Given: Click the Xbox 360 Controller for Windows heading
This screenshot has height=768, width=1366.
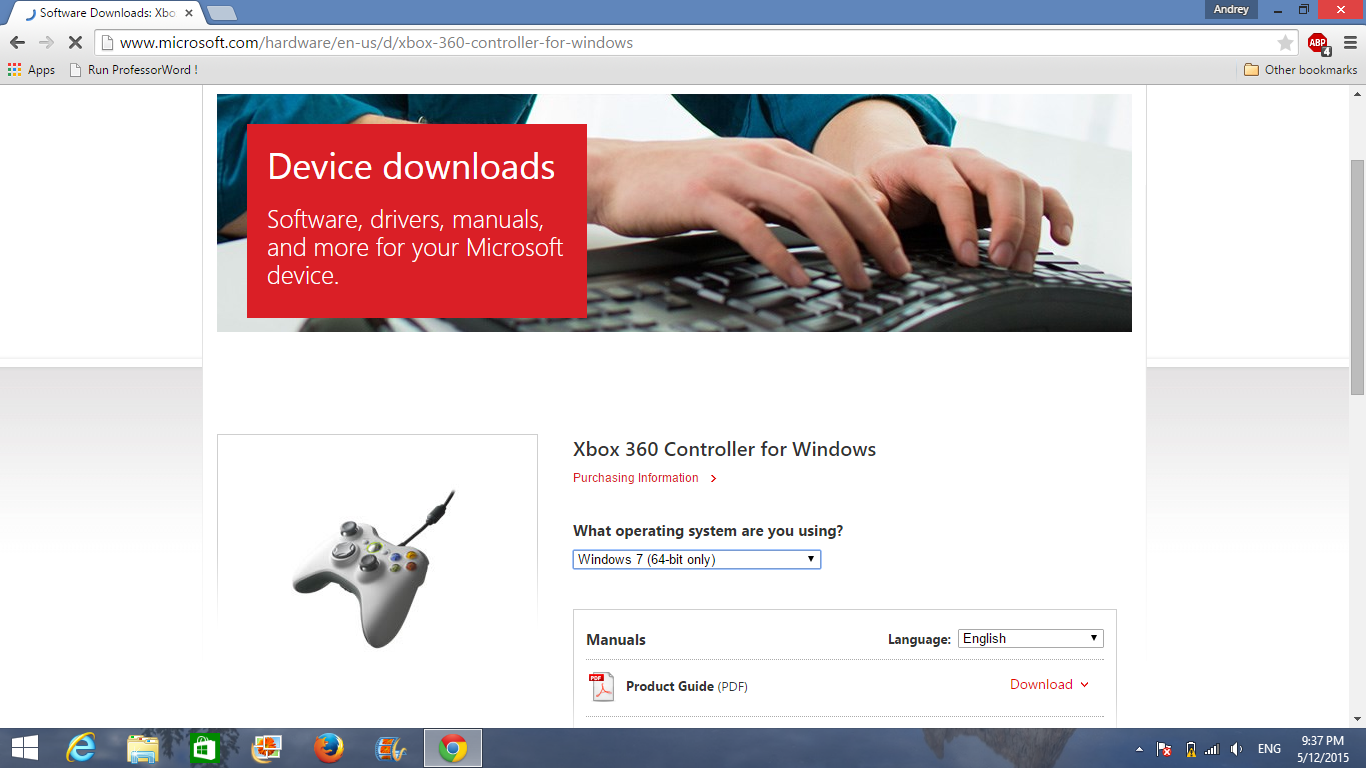Looking at the screenshot, I should pyautogui.click(x=724, y=449).
